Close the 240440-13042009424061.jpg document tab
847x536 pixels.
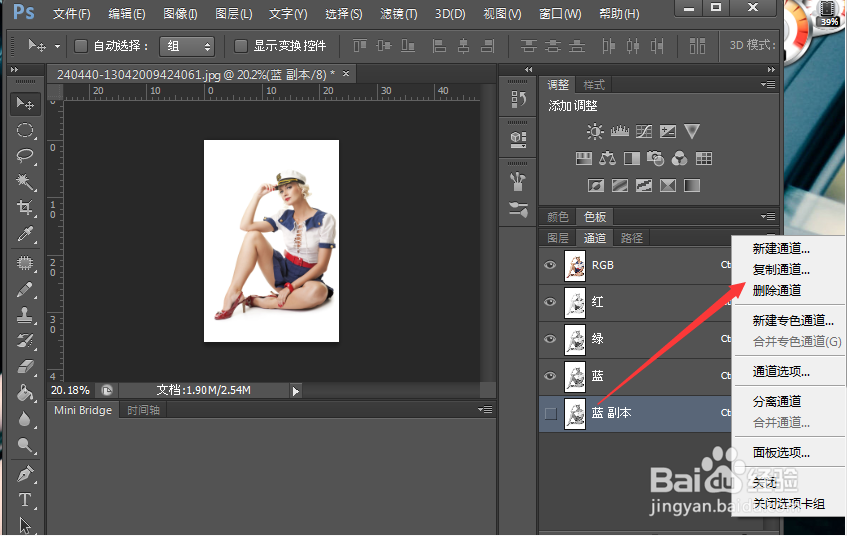coord(346,73)
